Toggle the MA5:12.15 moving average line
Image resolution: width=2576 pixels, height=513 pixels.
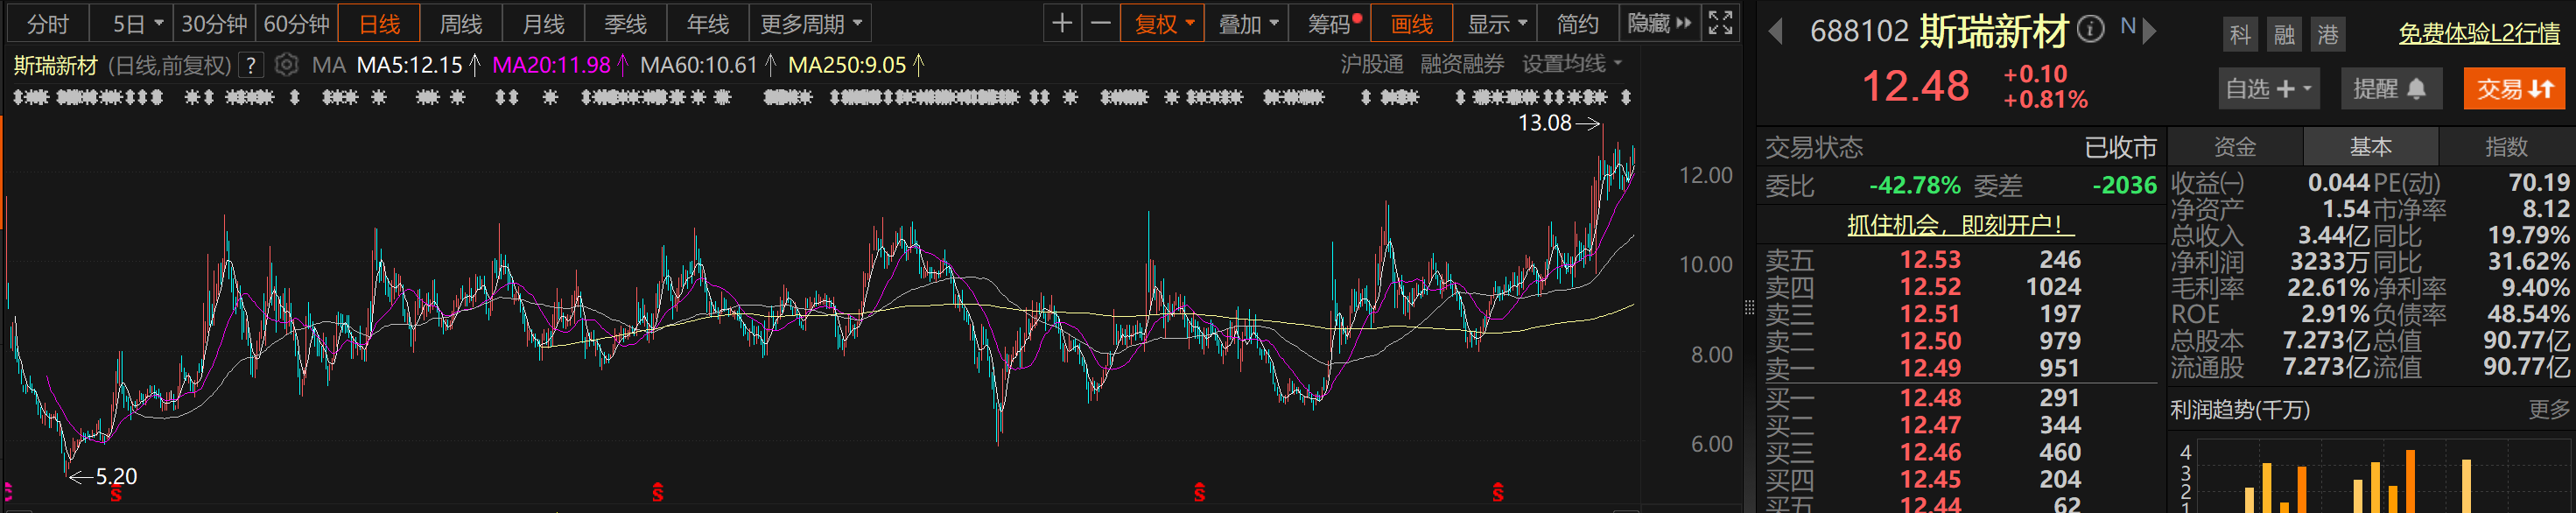(x=419, y=66)
